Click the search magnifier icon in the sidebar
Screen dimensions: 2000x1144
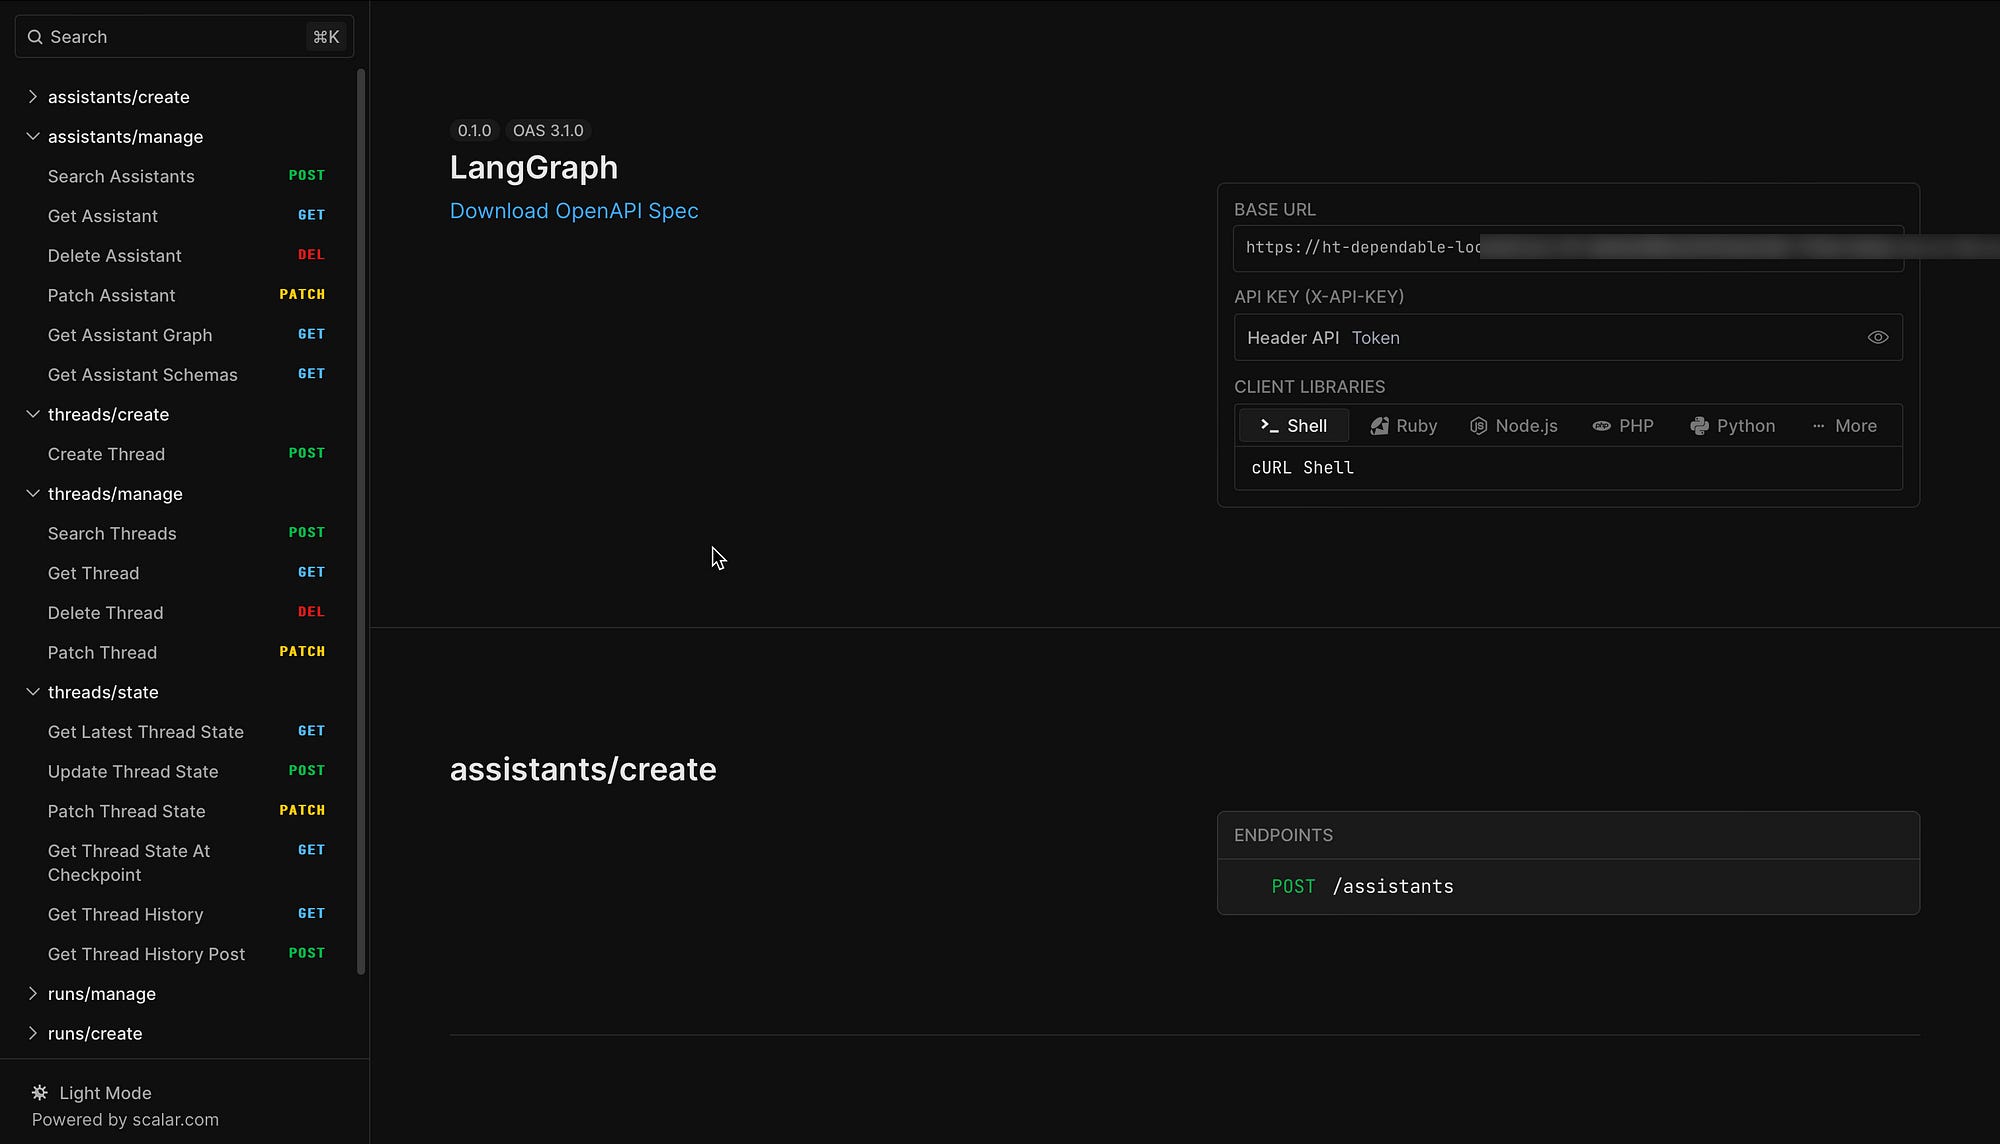point(35,37)
